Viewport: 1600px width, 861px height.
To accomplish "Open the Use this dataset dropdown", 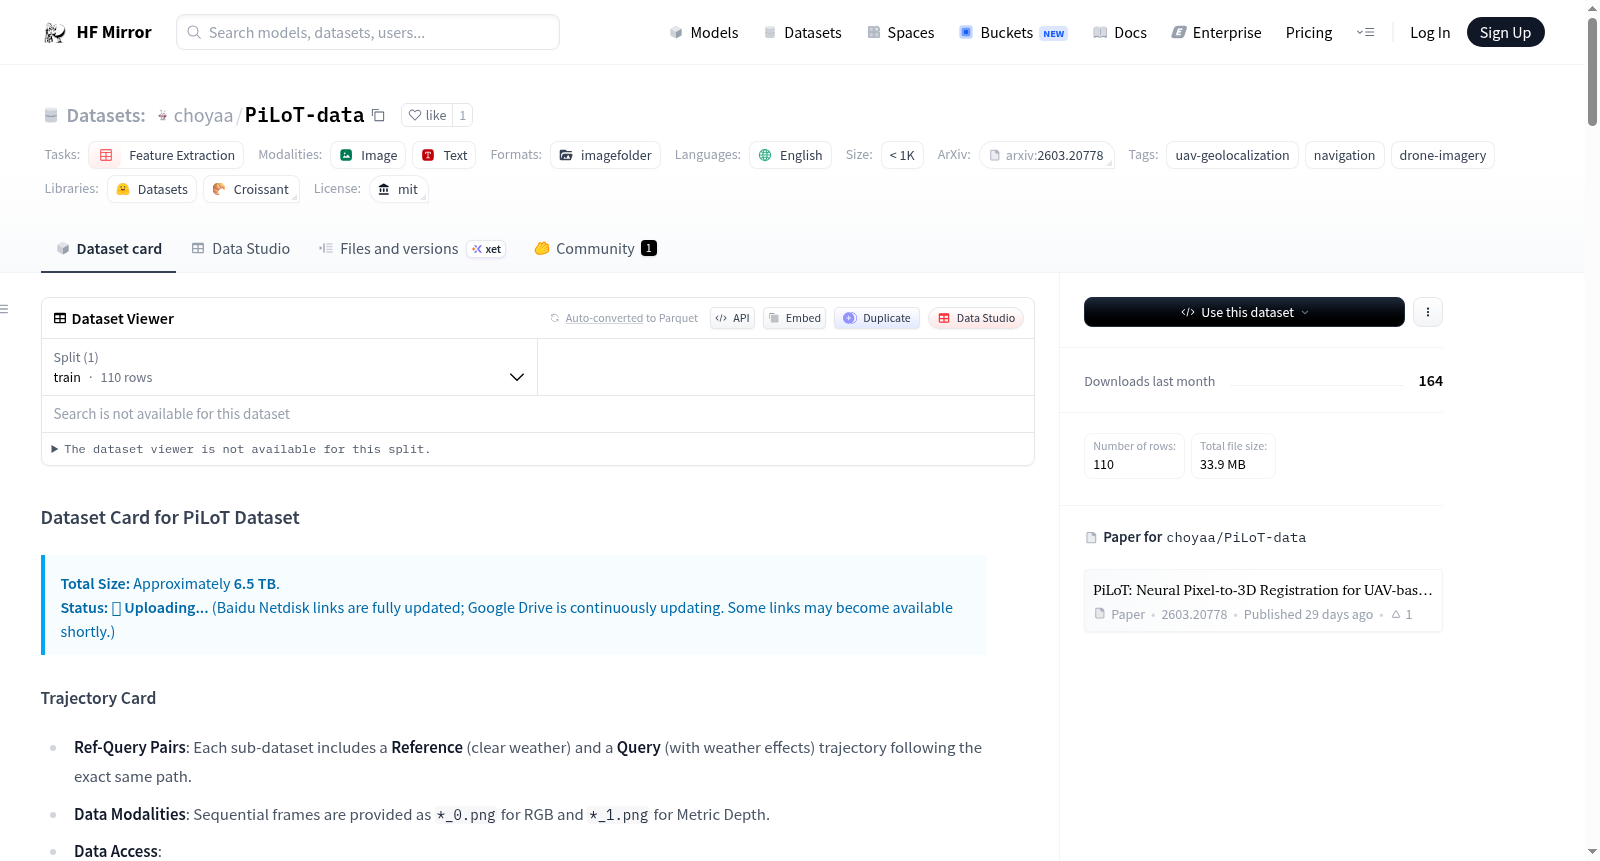I will click(x=1244, y=312).
